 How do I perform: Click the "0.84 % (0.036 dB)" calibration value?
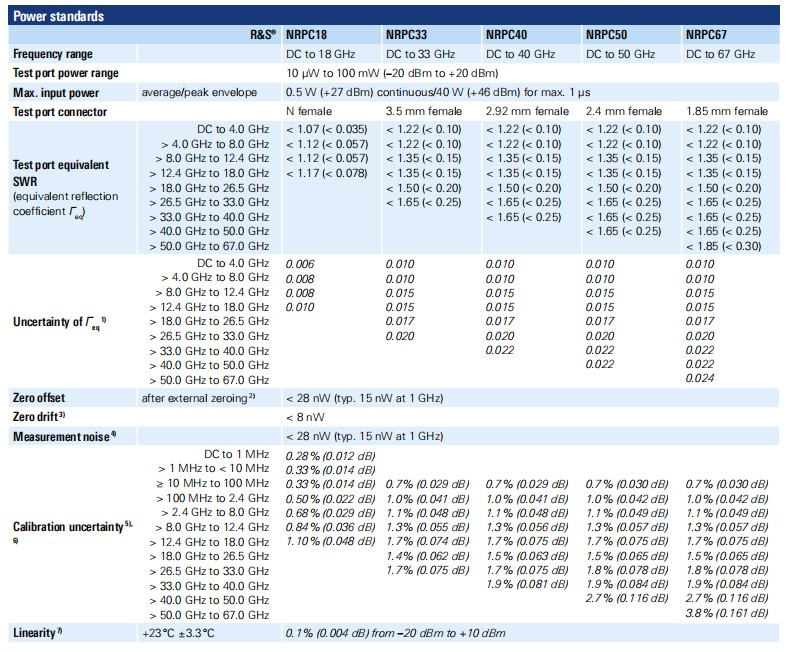point(331,527)
